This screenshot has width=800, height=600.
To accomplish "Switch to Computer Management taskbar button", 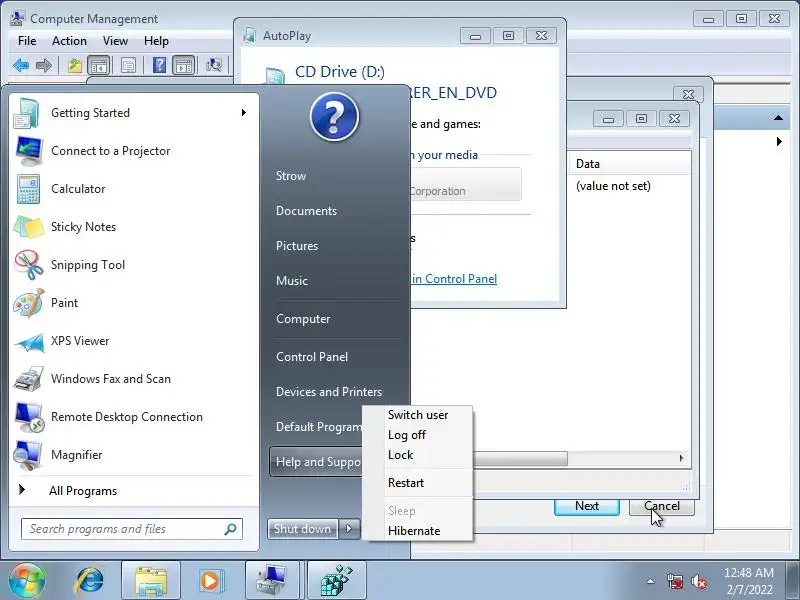I will point(272,581).
